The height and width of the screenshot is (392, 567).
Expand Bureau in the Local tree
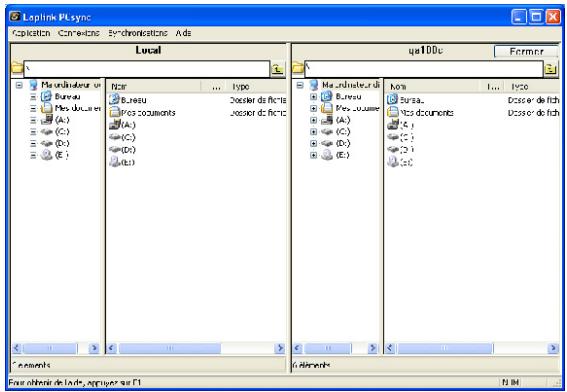coord(33,97)
